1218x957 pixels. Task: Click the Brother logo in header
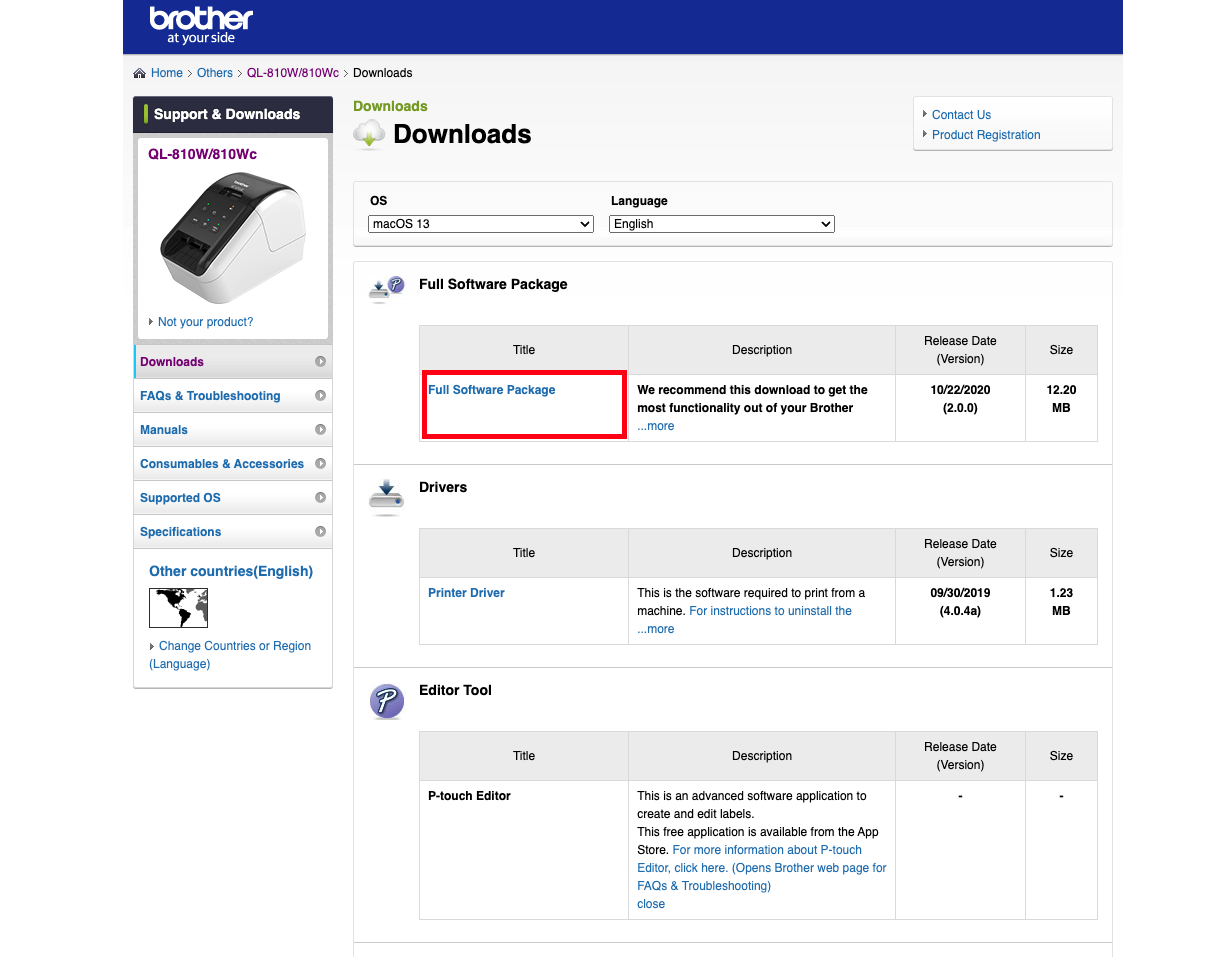point(200,25)
